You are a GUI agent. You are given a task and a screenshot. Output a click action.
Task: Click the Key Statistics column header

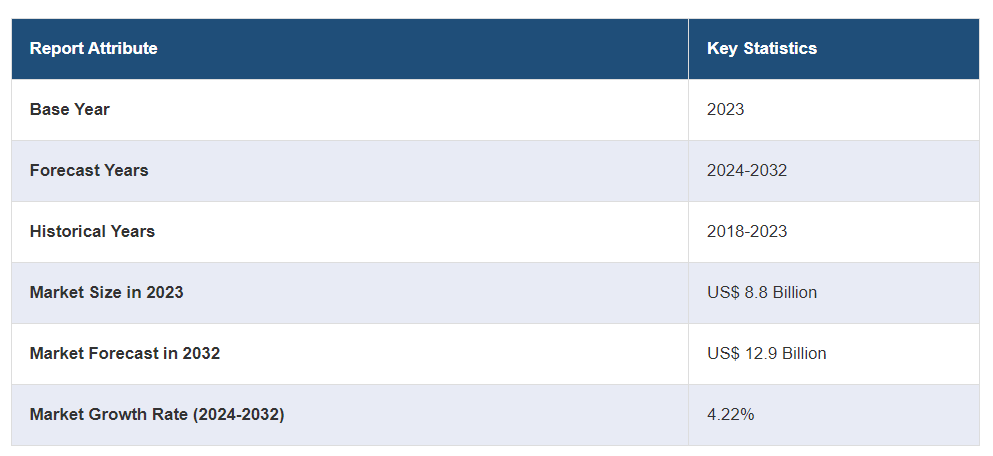pyautogui.click(x=761, y=48)
